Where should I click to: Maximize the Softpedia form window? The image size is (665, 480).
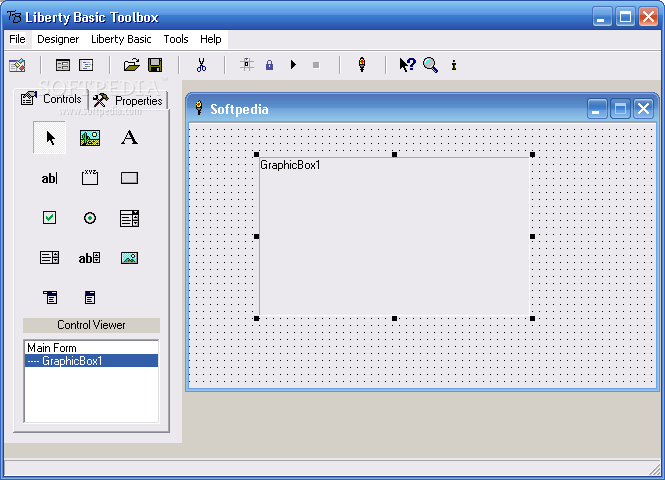pyautogui.click(x=620, y=109)
